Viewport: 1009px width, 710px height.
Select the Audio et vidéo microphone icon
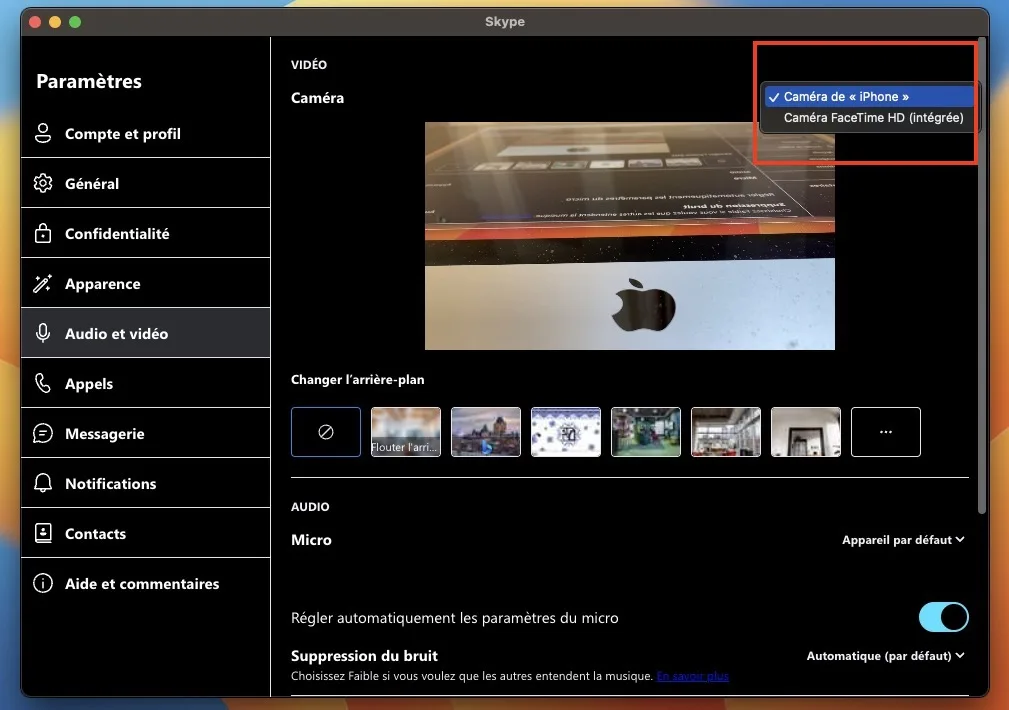point(42,333)
